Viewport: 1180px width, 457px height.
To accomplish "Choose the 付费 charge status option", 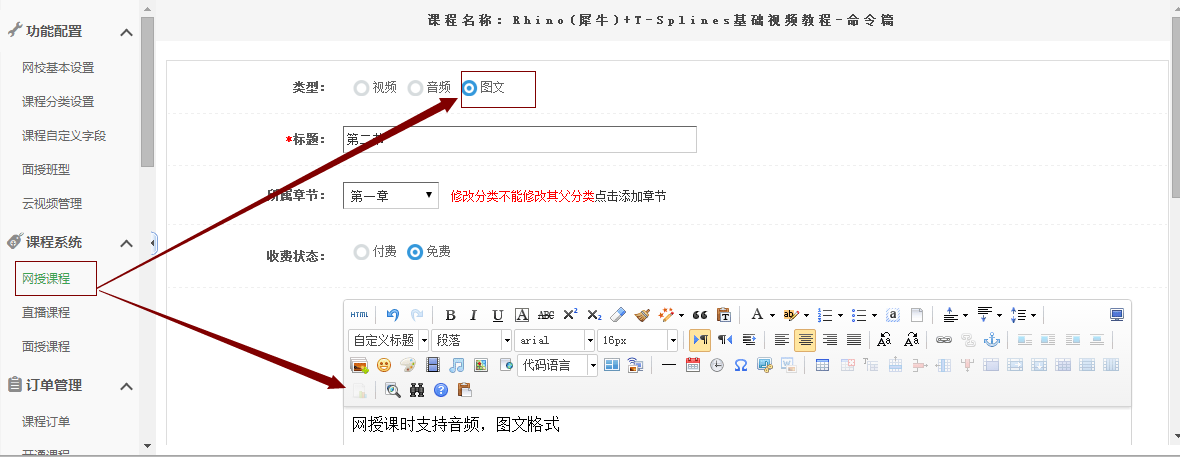I will click(x=361, y=252).
